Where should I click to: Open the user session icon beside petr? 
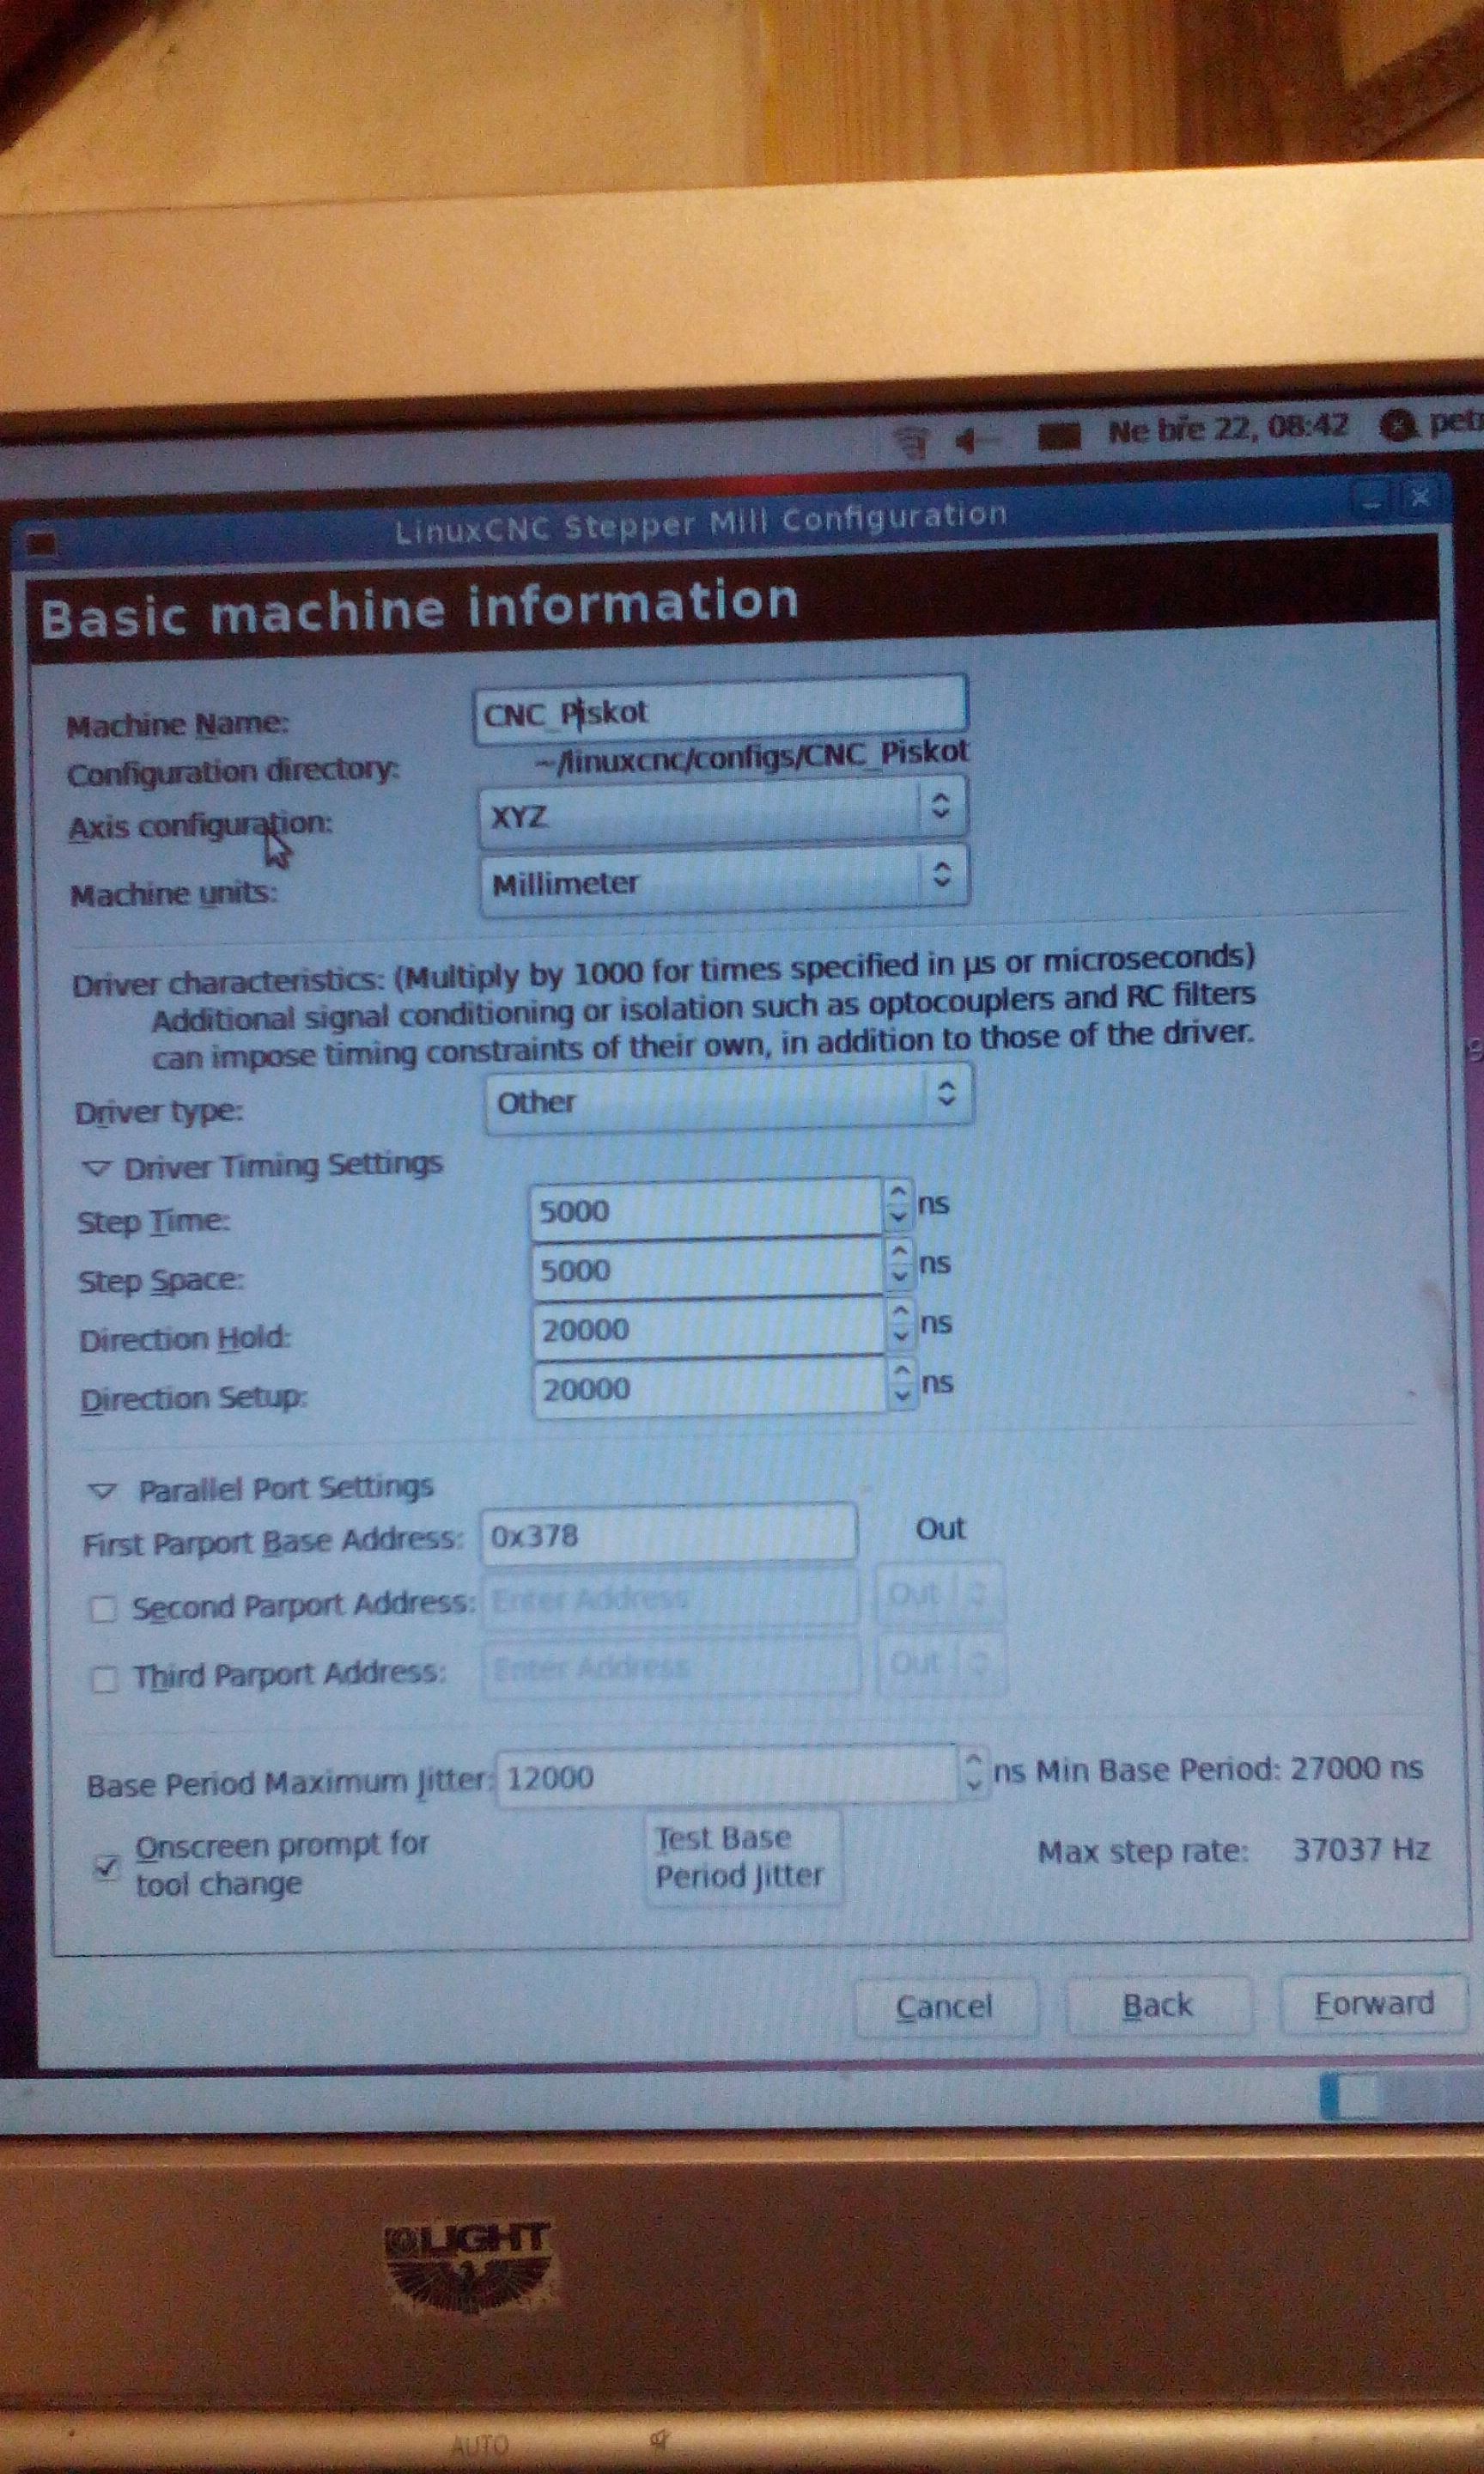tap(1398, 426)
